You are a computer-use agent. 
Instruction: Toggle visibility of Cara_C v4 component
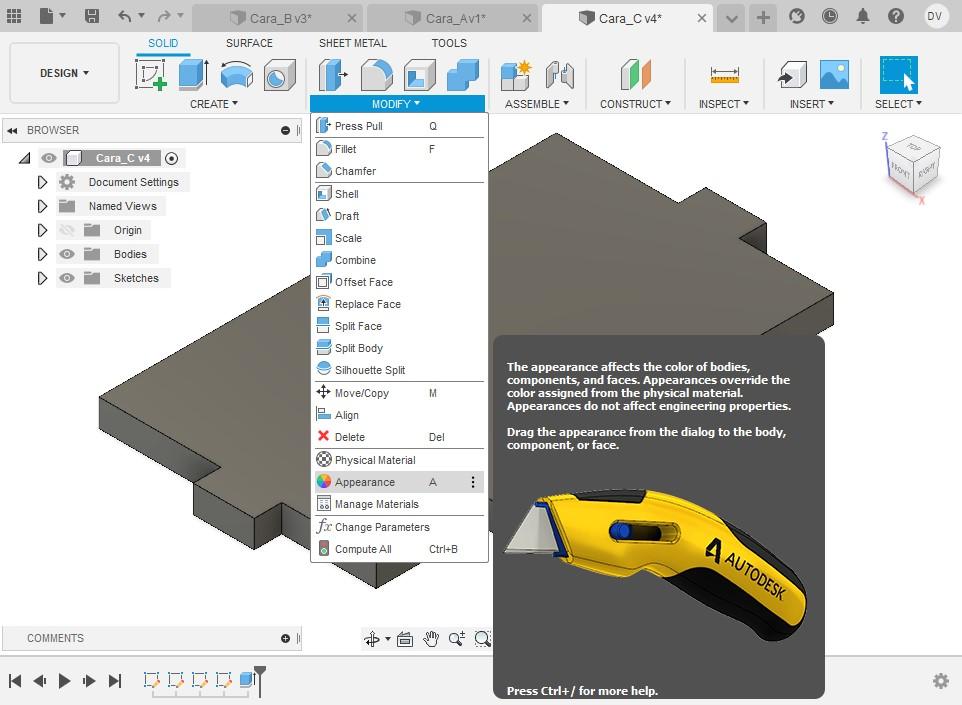[48, 158]
